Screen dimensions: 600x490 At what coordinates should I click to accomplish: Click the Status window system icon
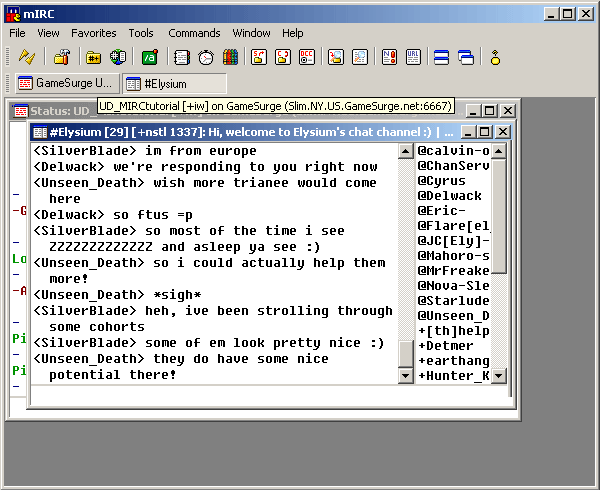[x=21, y=111]
